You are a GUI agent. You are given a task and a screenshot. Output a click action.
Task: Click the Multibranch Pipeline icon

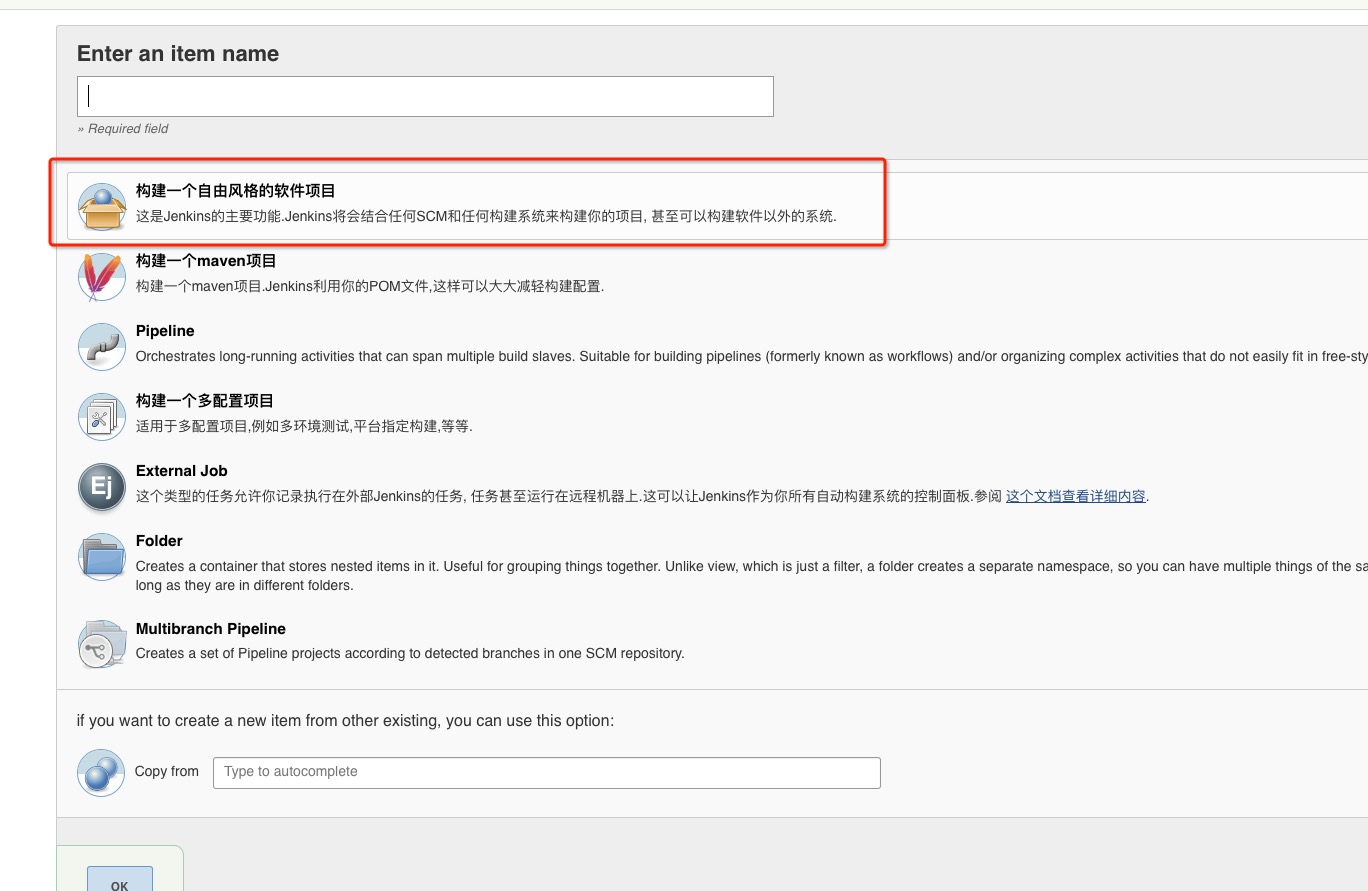[102, 645]
